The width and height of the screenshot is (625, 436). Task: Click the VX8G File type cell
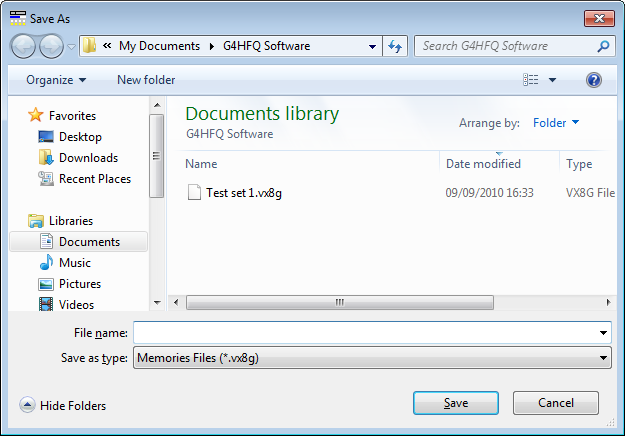coord(590,193)
